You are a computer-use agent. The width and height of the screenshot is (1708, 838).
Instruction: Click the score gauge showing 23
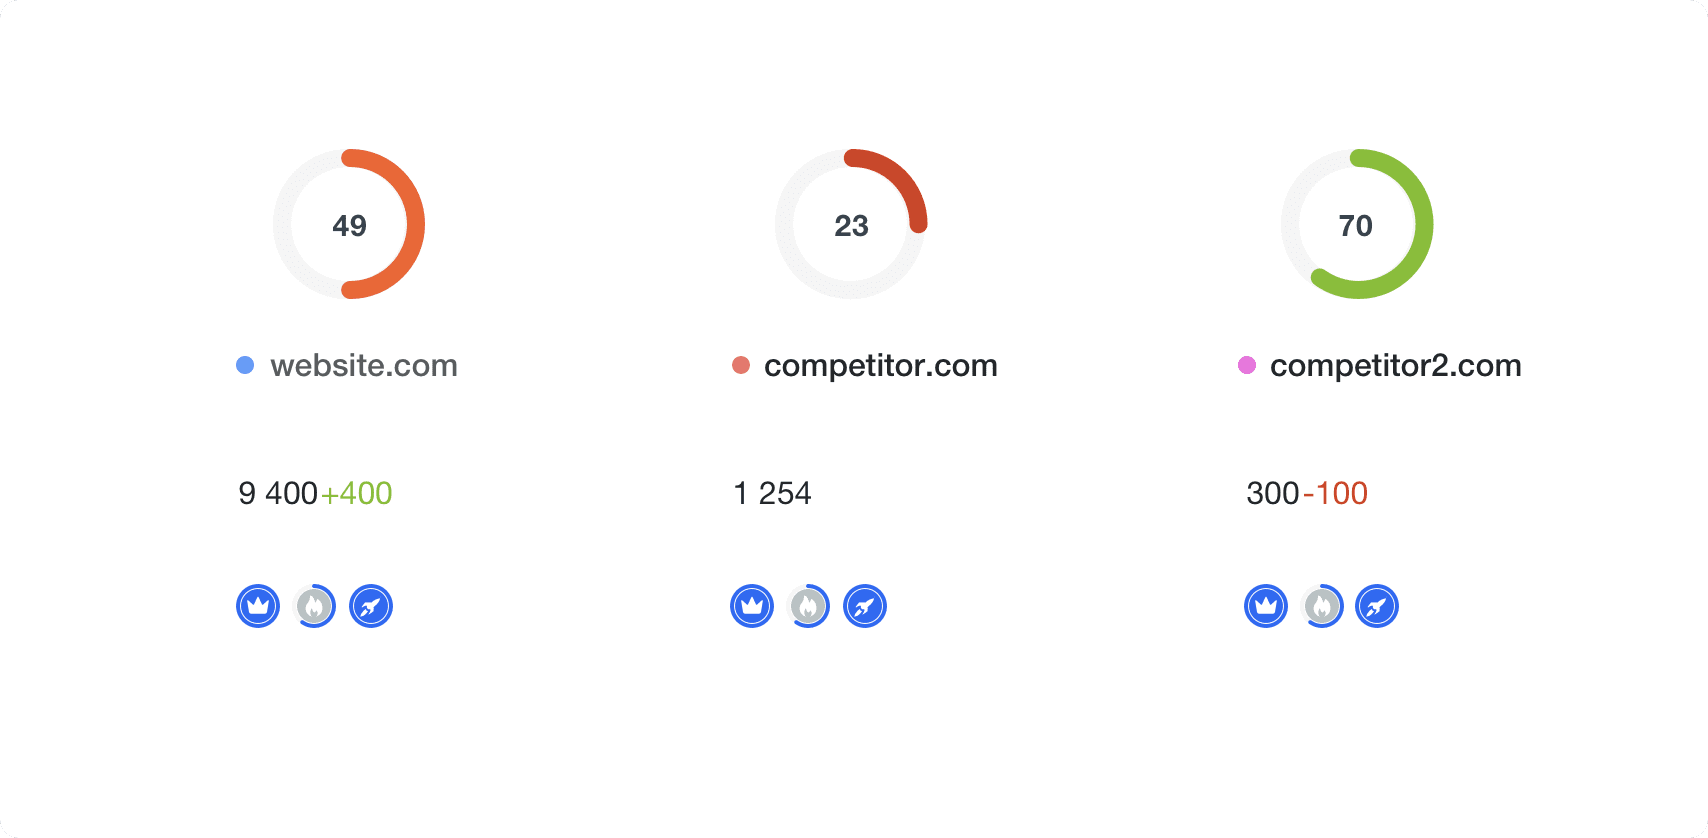tap(849, 225)
